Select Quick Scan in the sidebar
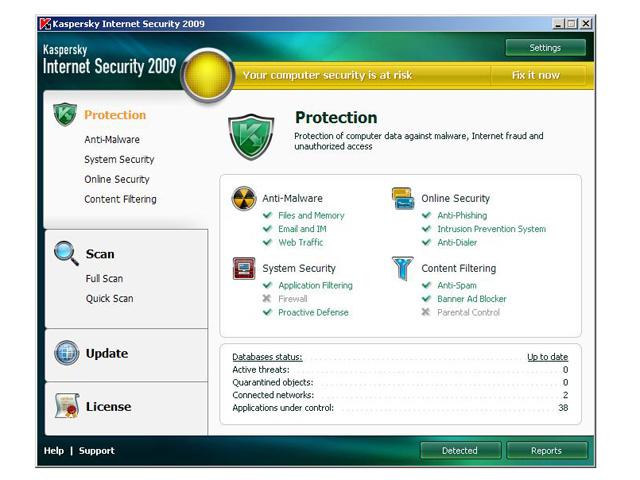Image resolution: width=640 pixels, height=480 pixels. [109, 299]
